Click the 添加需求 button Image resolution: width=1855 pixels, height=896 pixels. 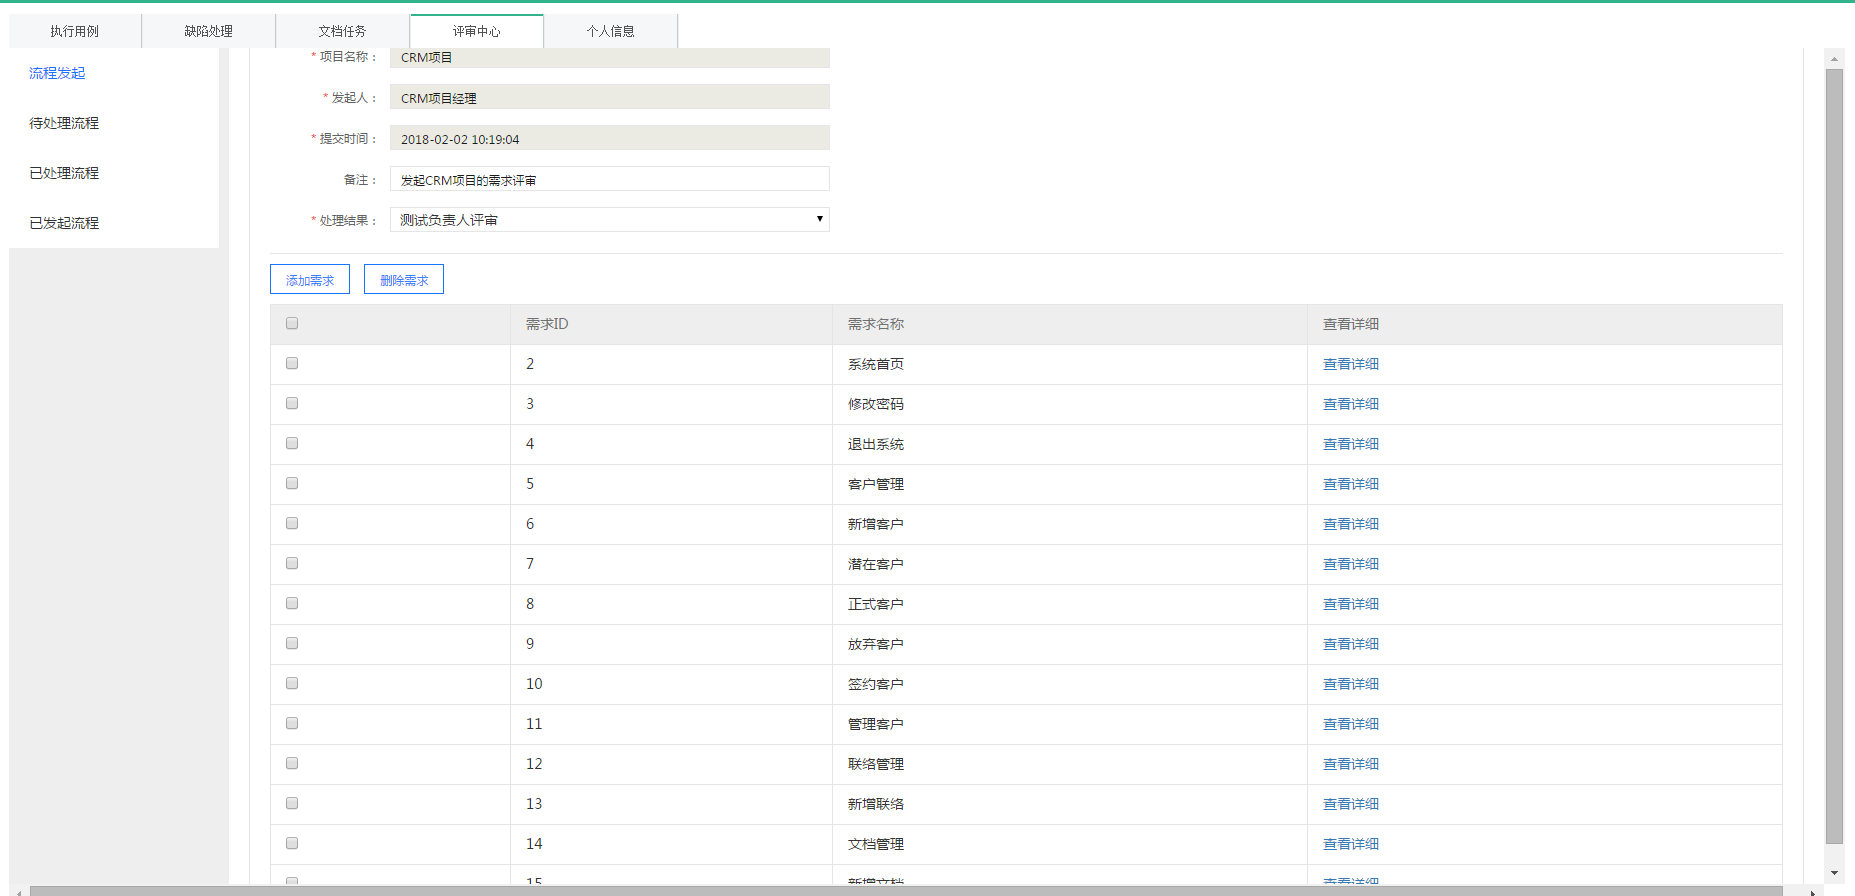point(310,280)
